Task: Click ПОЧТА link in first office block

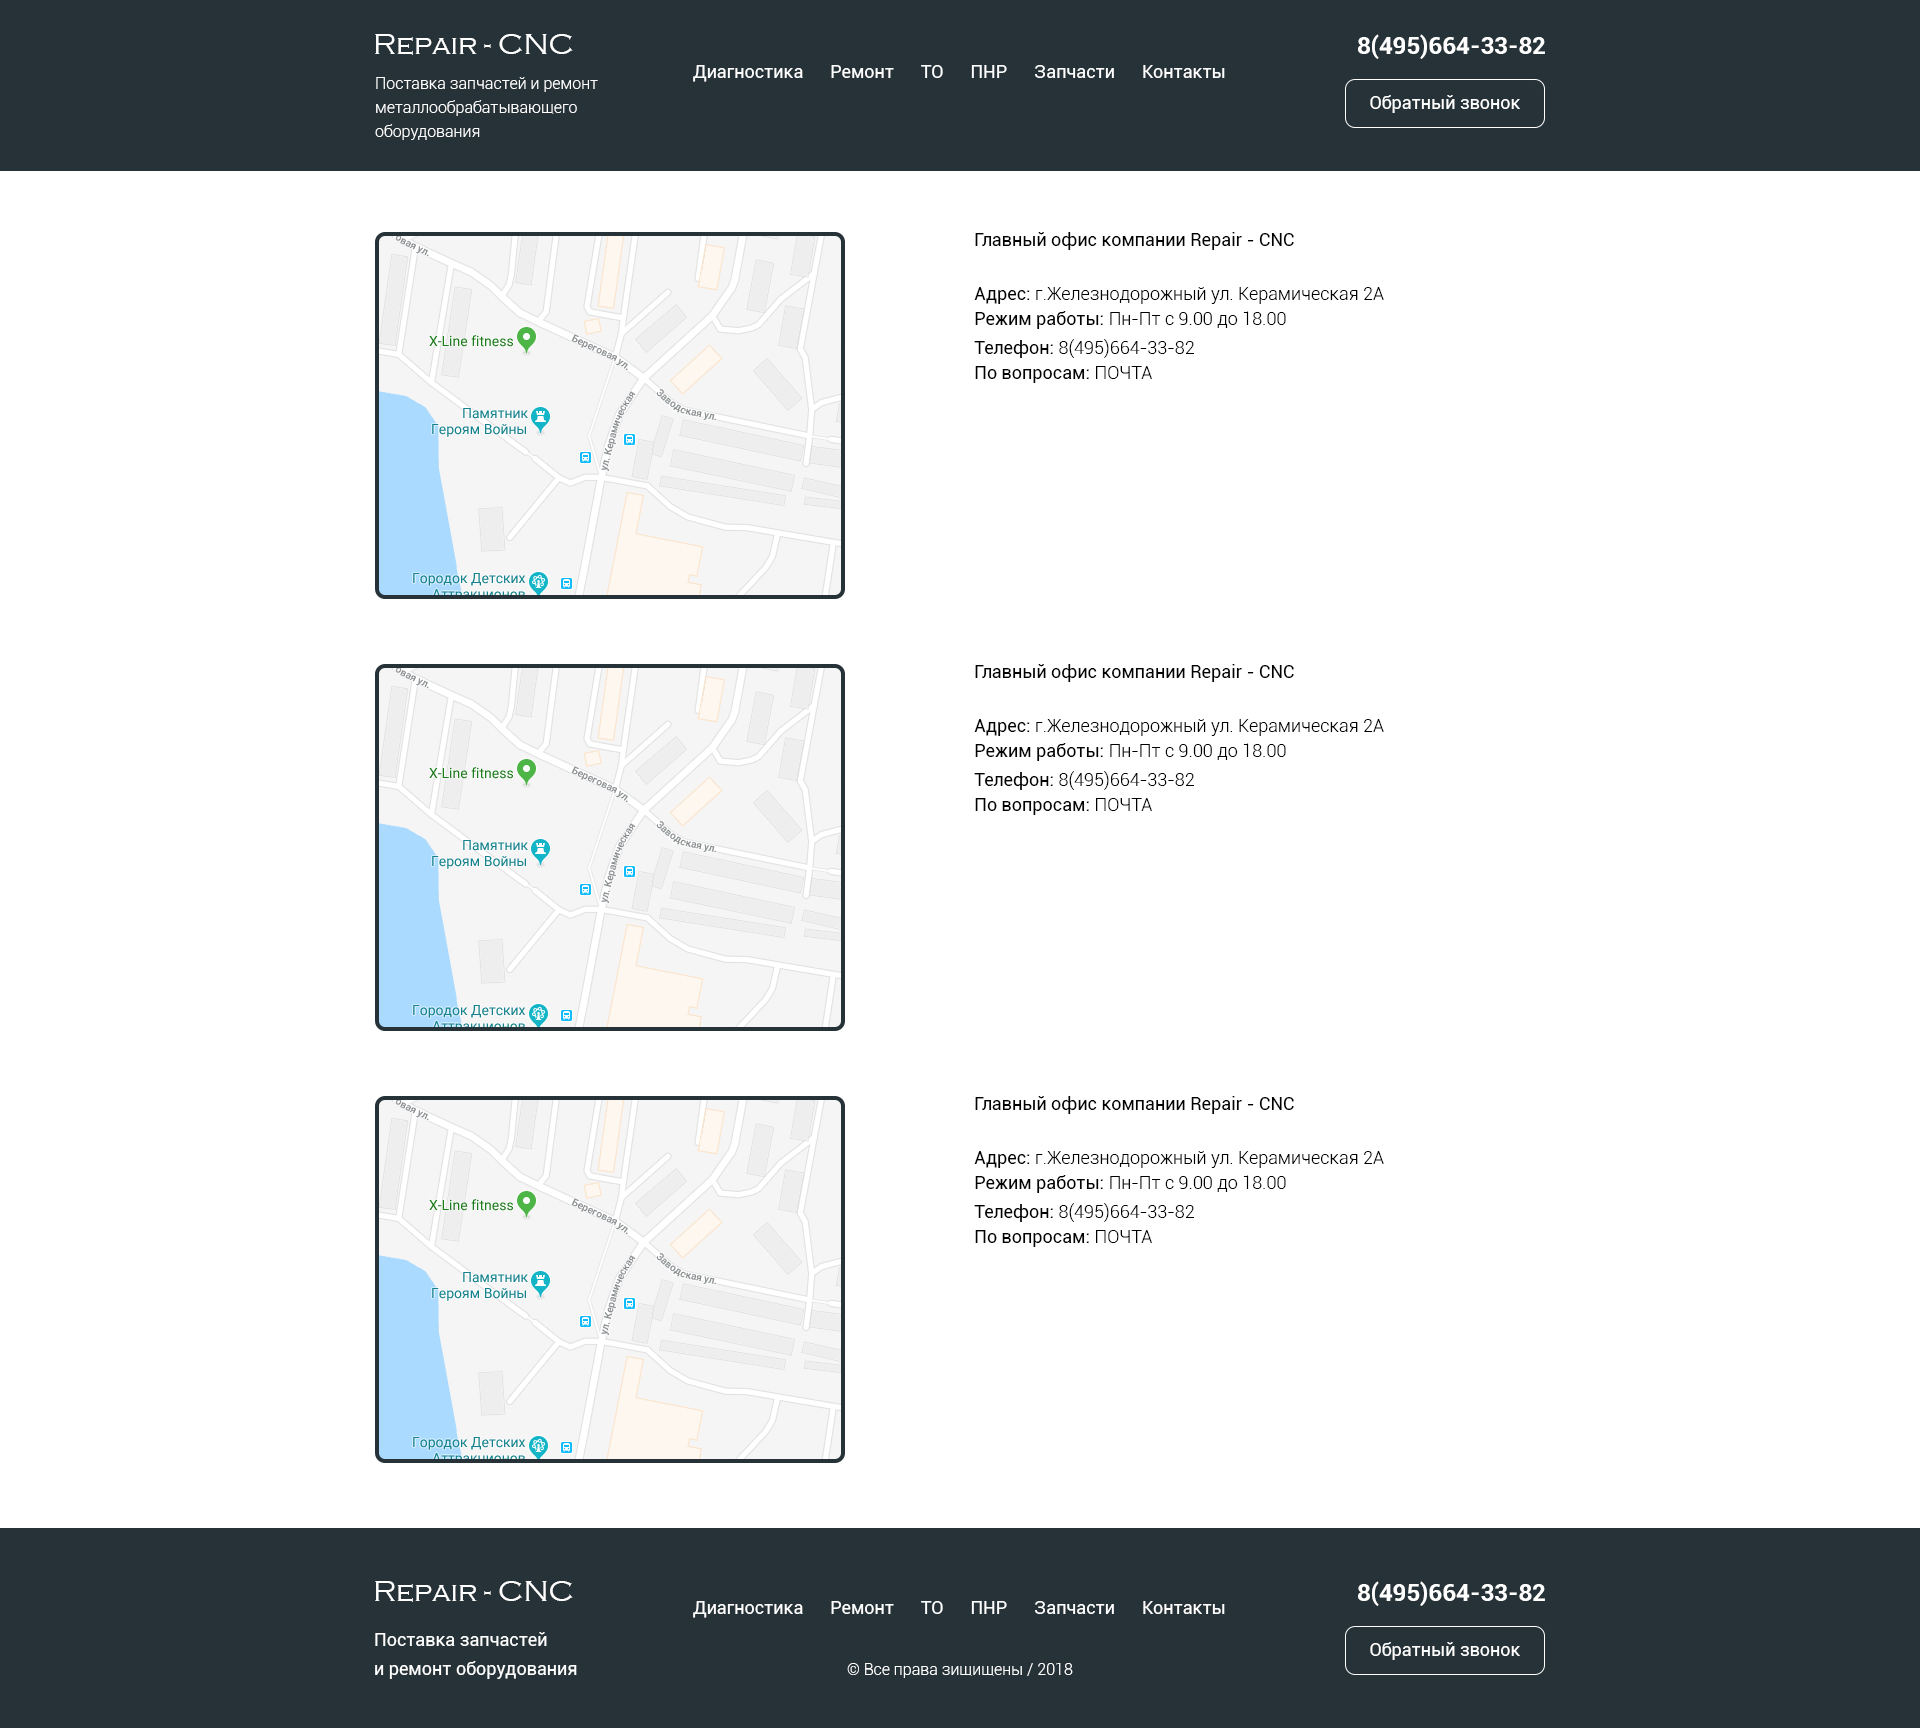Action: (1122, 373)
